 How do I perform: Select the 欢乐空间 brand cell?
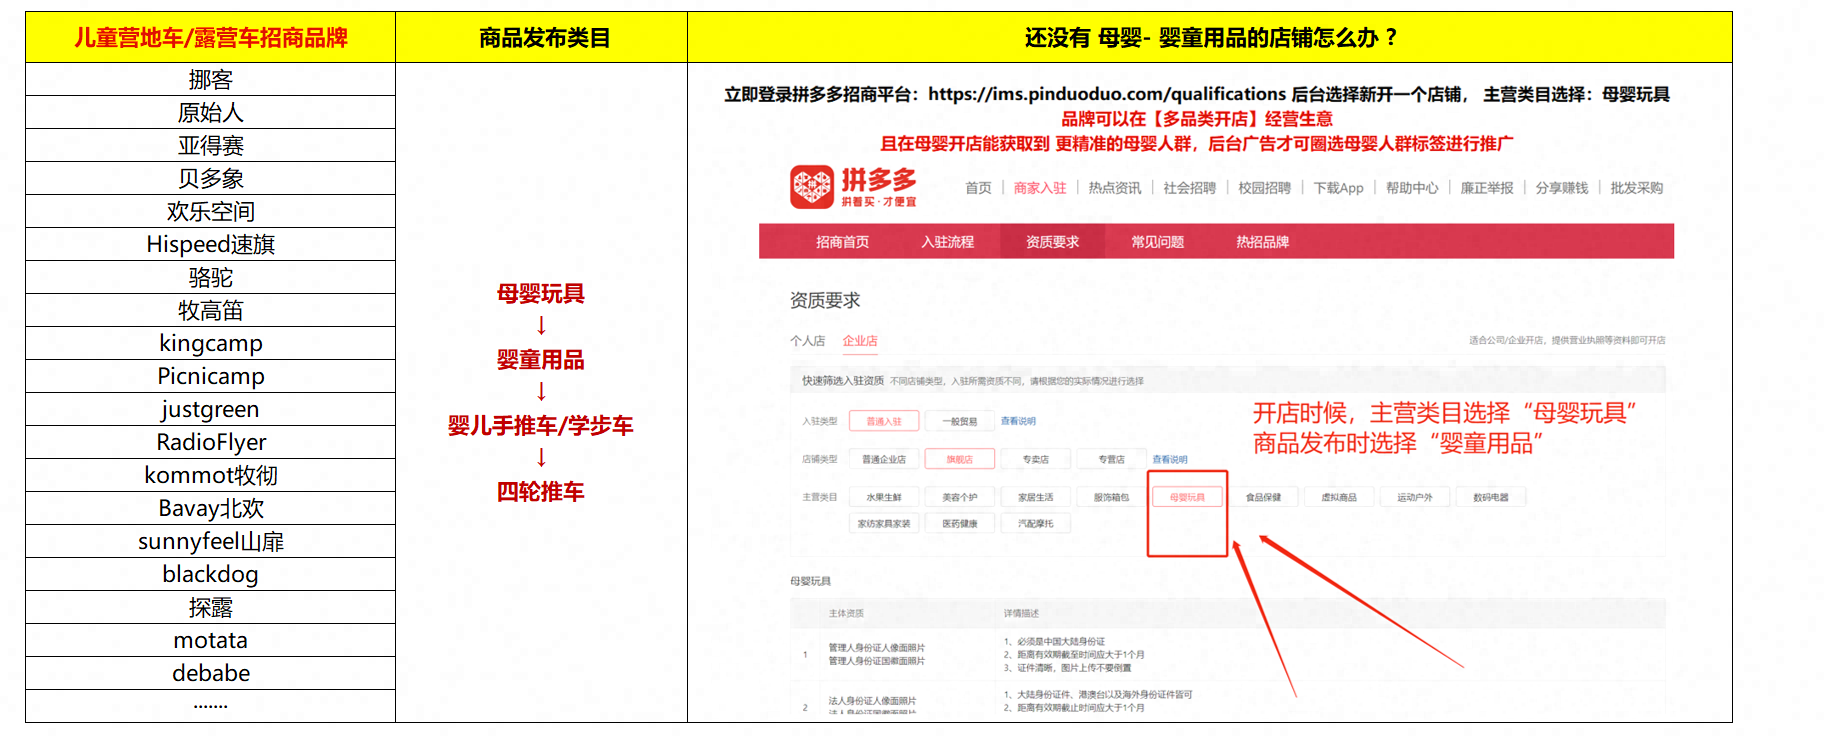coord(211,211)
